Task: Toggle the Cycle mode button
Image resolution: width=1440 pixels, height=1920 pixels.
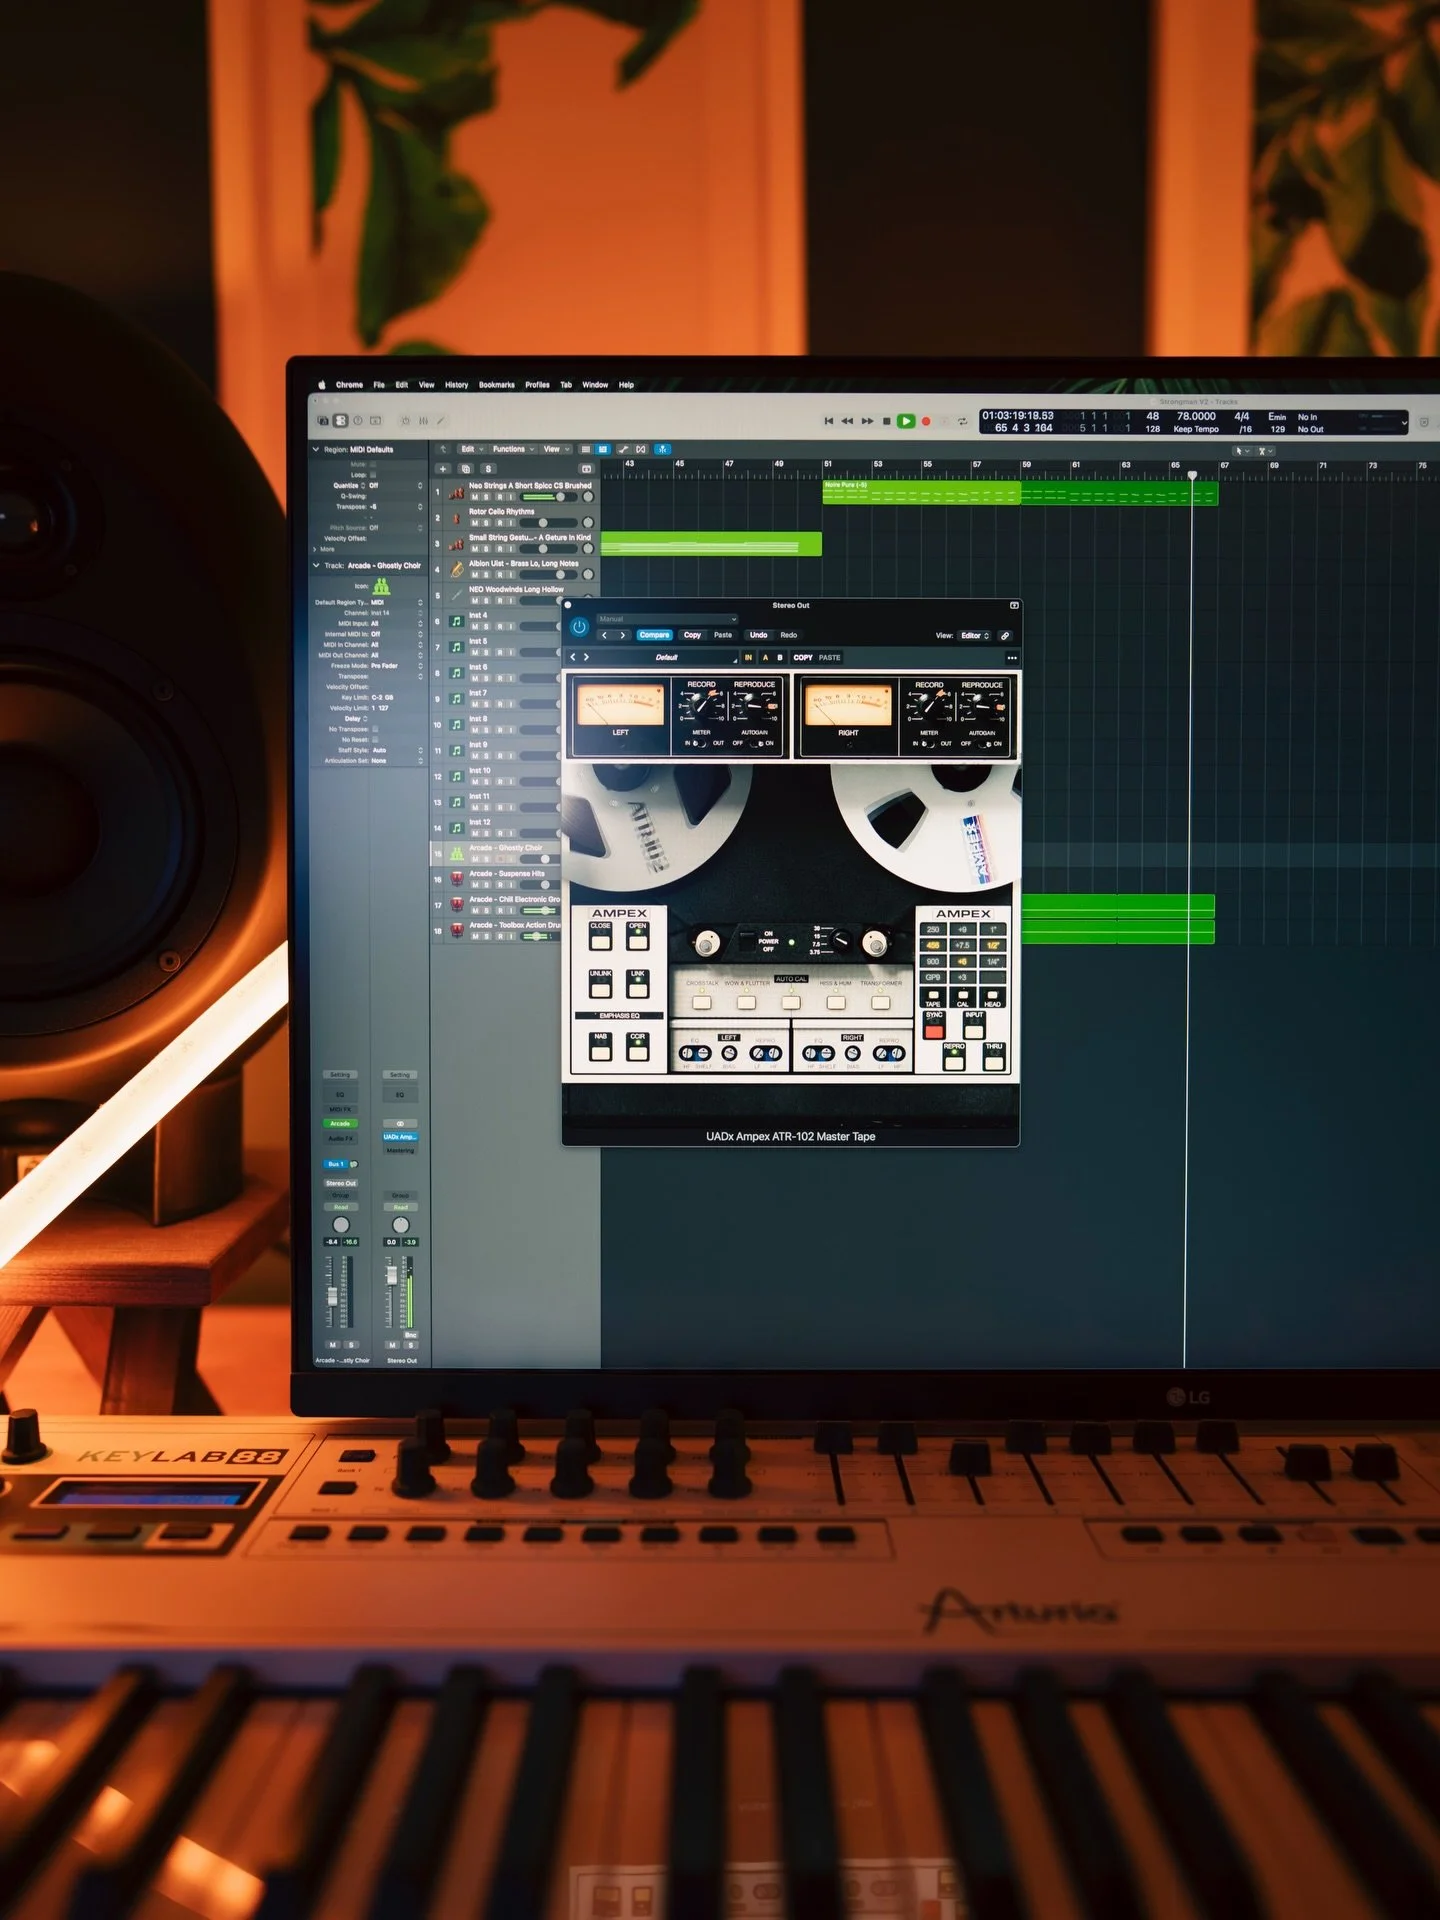Action: (962, 421)
